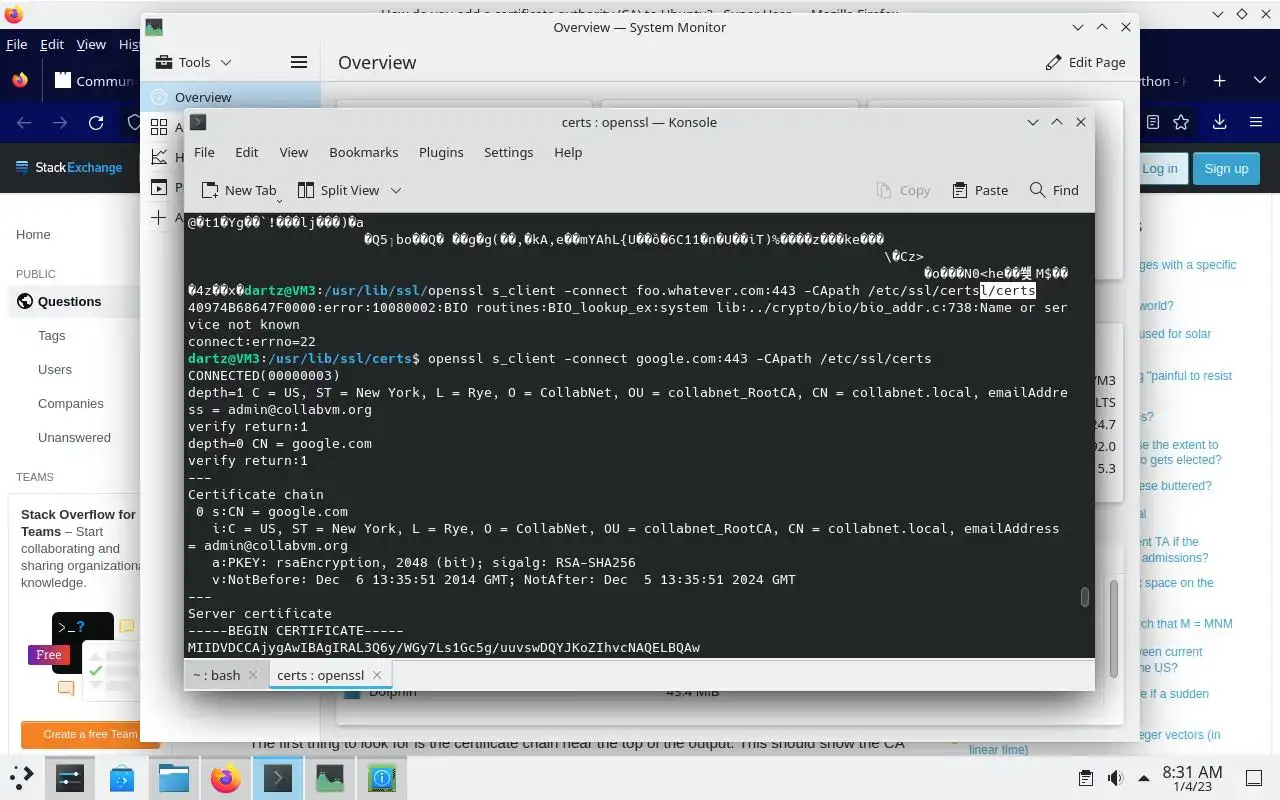Image resolution: width=1280 pixels, height=800 pixels.
Task: Click Split View in Konsole toolbar
Action: 338,190
